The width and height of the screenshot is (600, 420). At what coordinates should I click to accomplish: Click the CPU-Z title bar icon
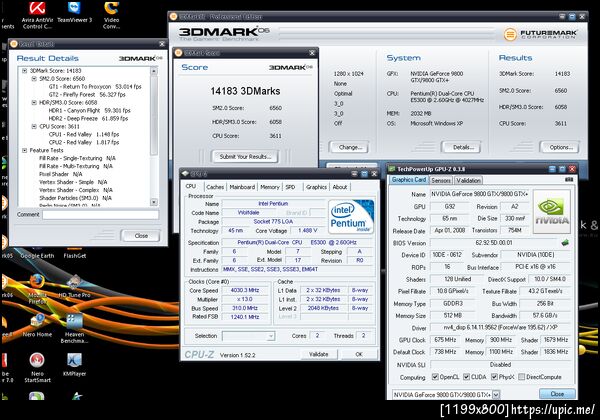pyautogui.click(x=185, y=174)
